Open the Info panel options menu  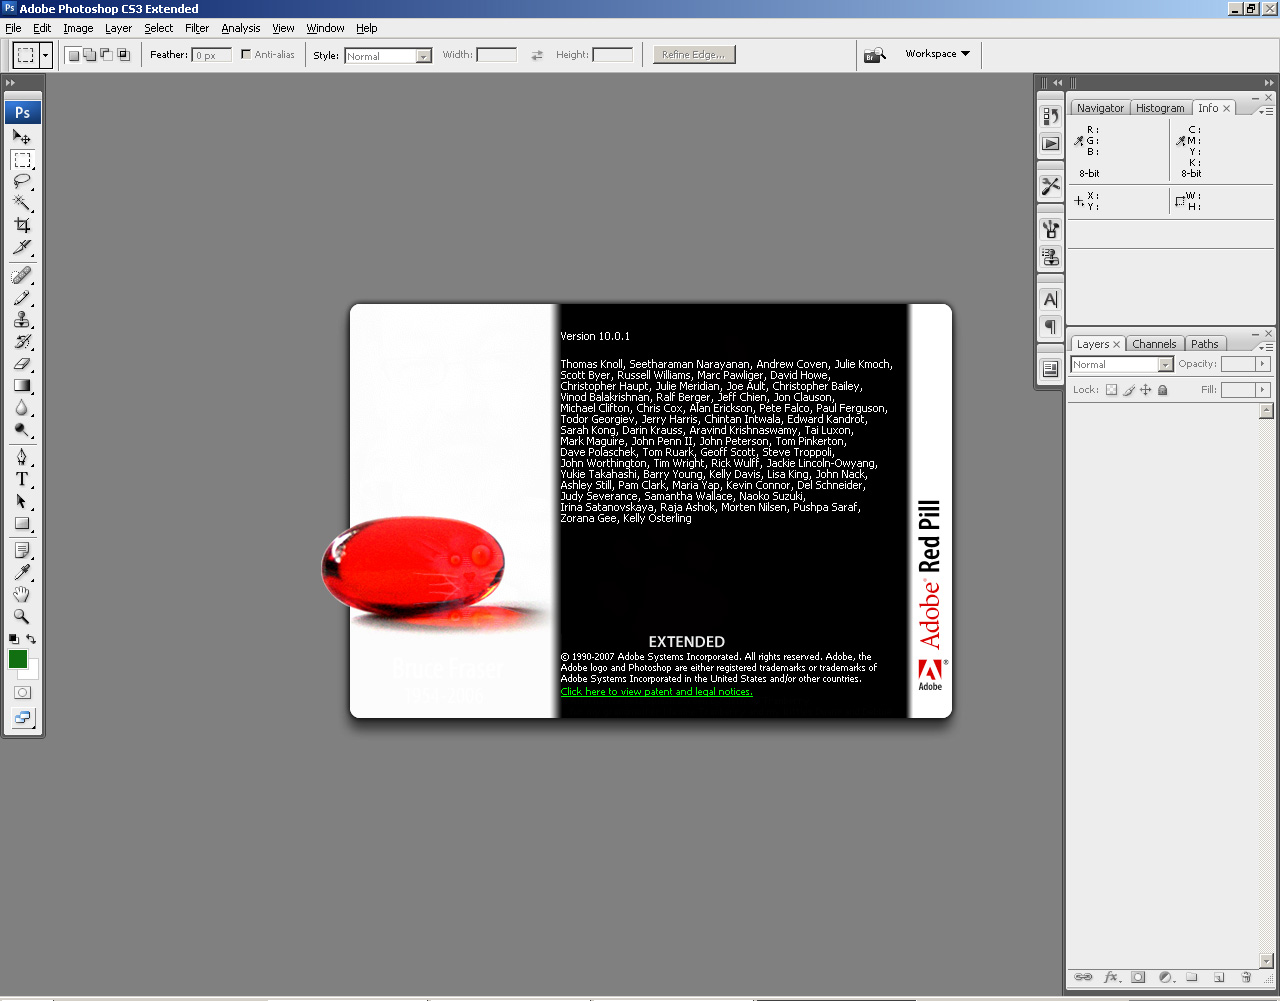[1266, 111]
